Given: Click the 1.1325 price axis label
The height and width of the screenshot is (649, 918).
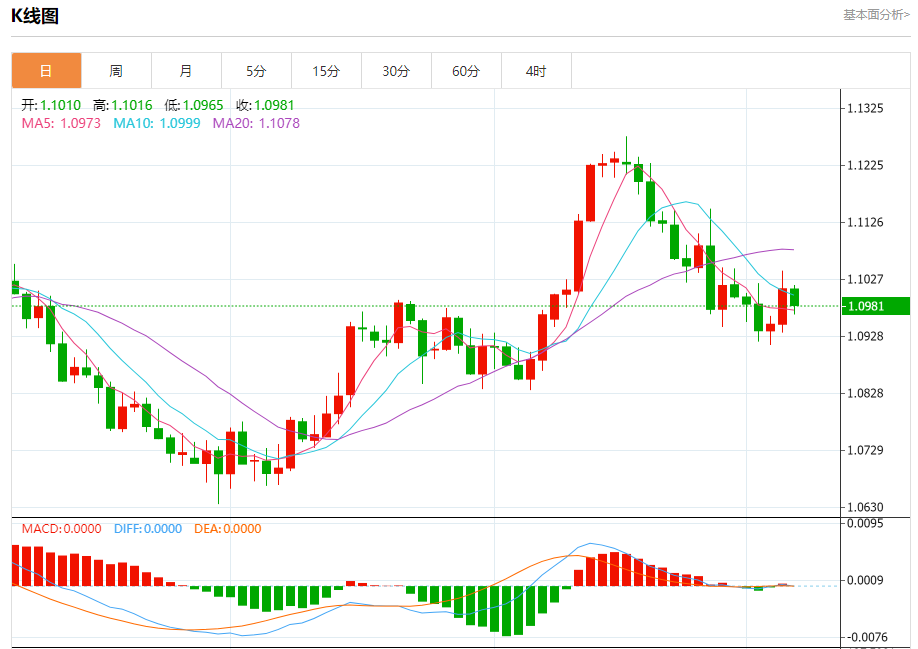Looking at the screenshot, I should click(x=865, y=108).
